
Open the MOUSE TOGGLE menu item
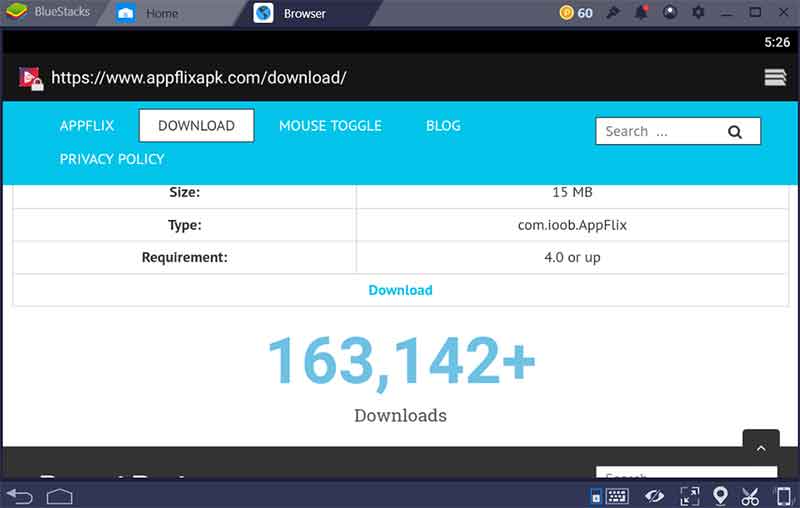pyautogui.click(x=330, y=125)
